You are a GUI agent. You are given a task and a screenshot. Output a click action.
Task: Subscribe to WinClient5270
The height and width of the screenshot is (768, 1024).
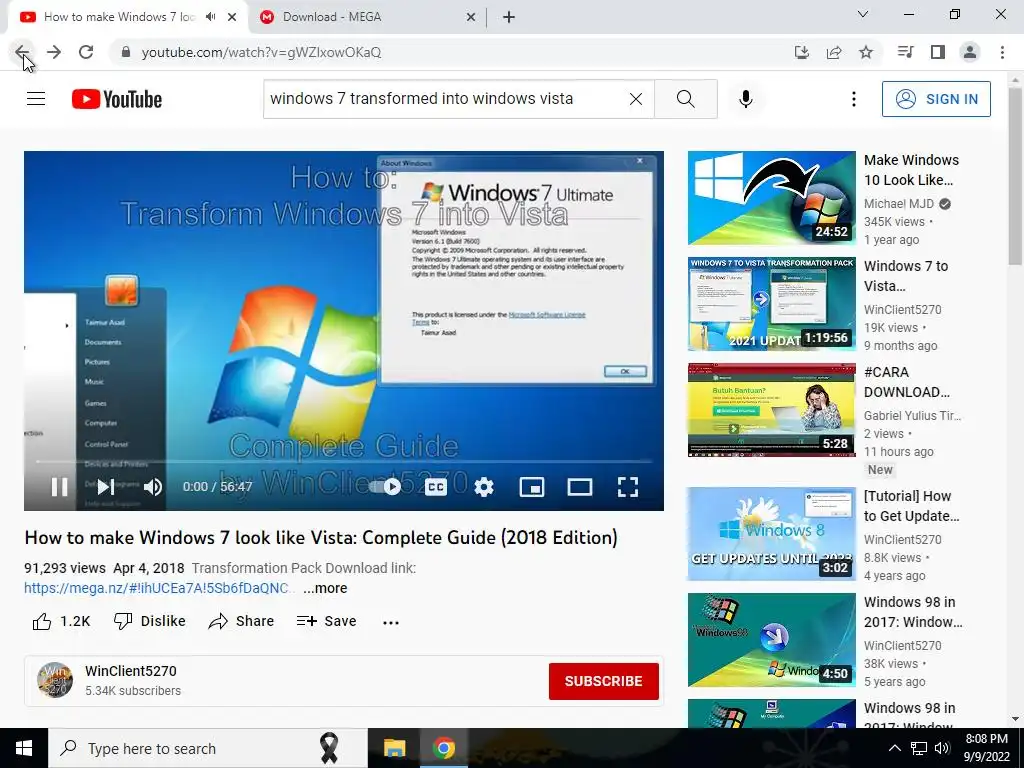pyautogui.click(x=603, y=681)
